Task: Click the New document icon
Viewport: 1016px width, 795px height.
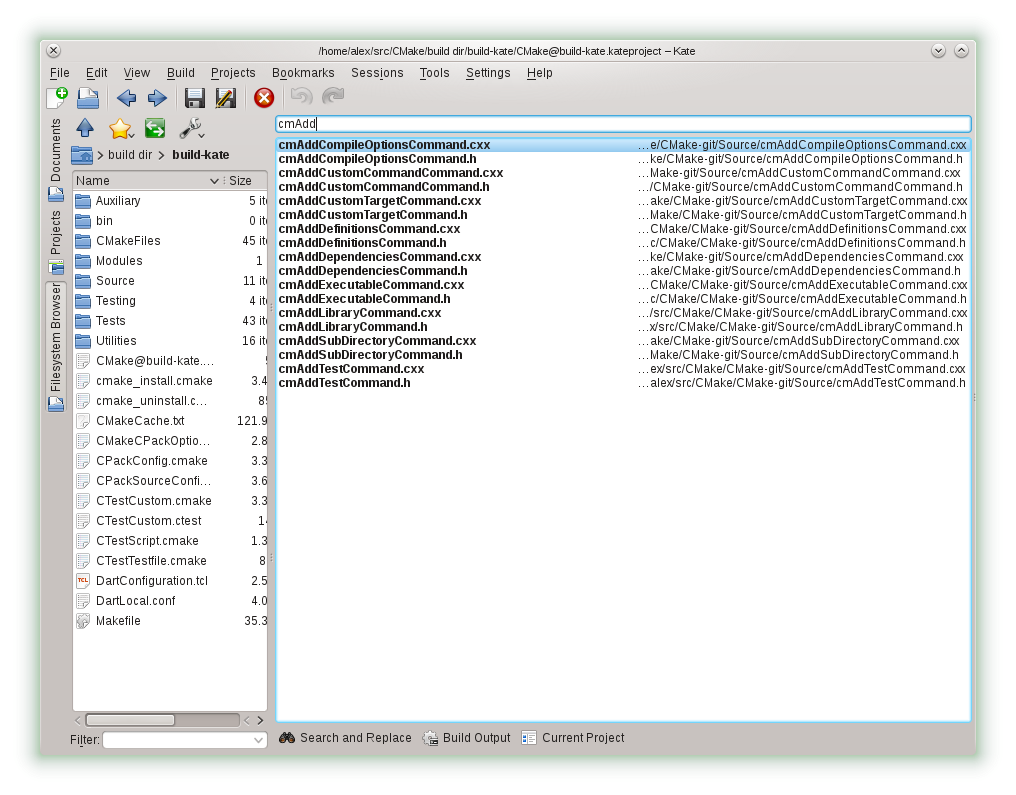Action: point(57,97)
